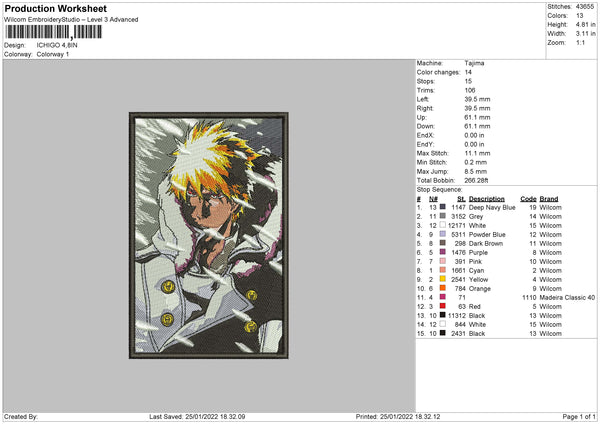The height and width of the screenshot is (424, 600).
Task: Click the Colorway 1 value
Action: [53, 54]
